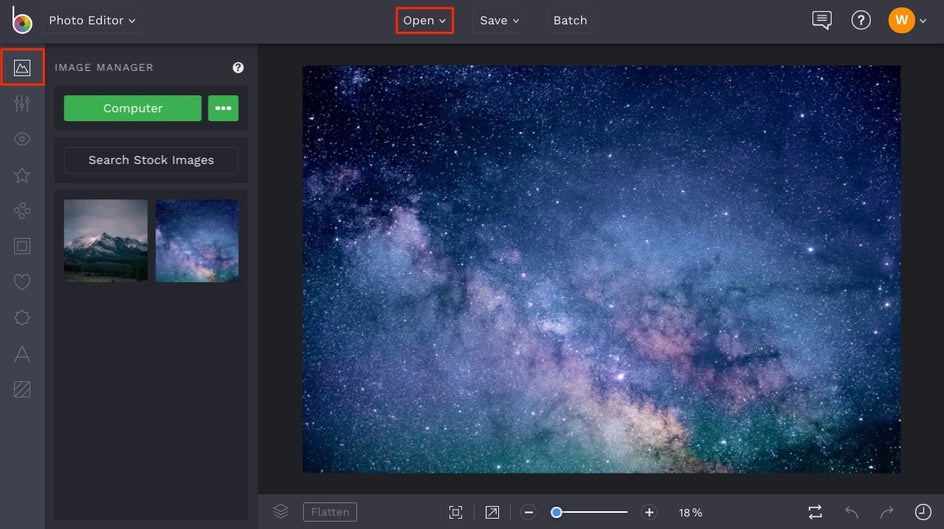Open the Text tool panel
This screenshot has width=944, height=529.
(x=22, y=354)
